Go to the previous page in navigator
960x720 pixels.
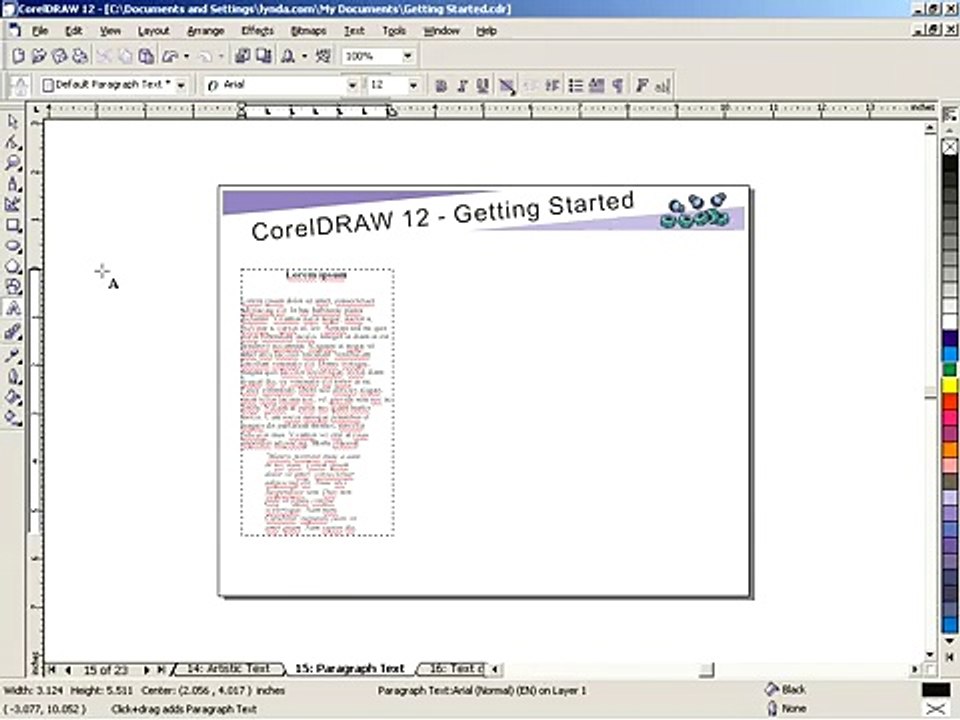pyautogui.click(x=67, y=670)
